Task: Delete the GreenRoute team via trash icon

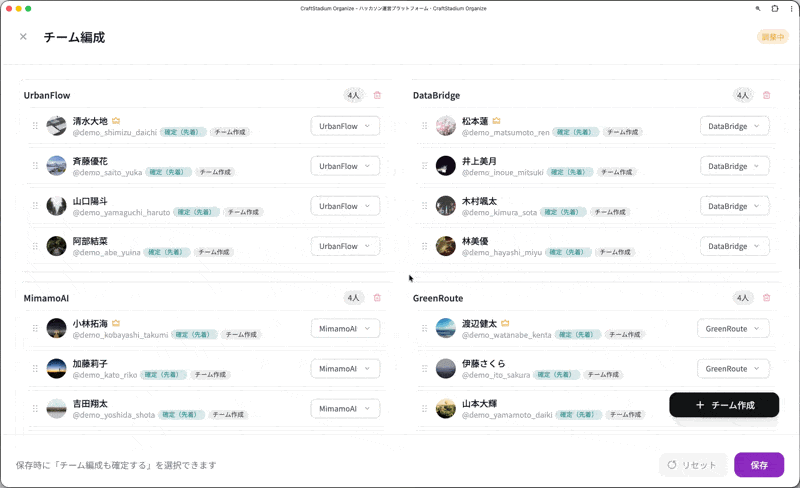Action: pyautogui.click(x=766, y=298)
